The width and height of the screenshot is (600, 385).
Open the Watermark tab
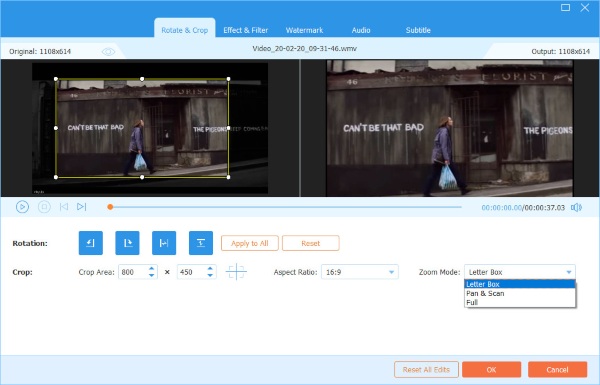[304, 30]
